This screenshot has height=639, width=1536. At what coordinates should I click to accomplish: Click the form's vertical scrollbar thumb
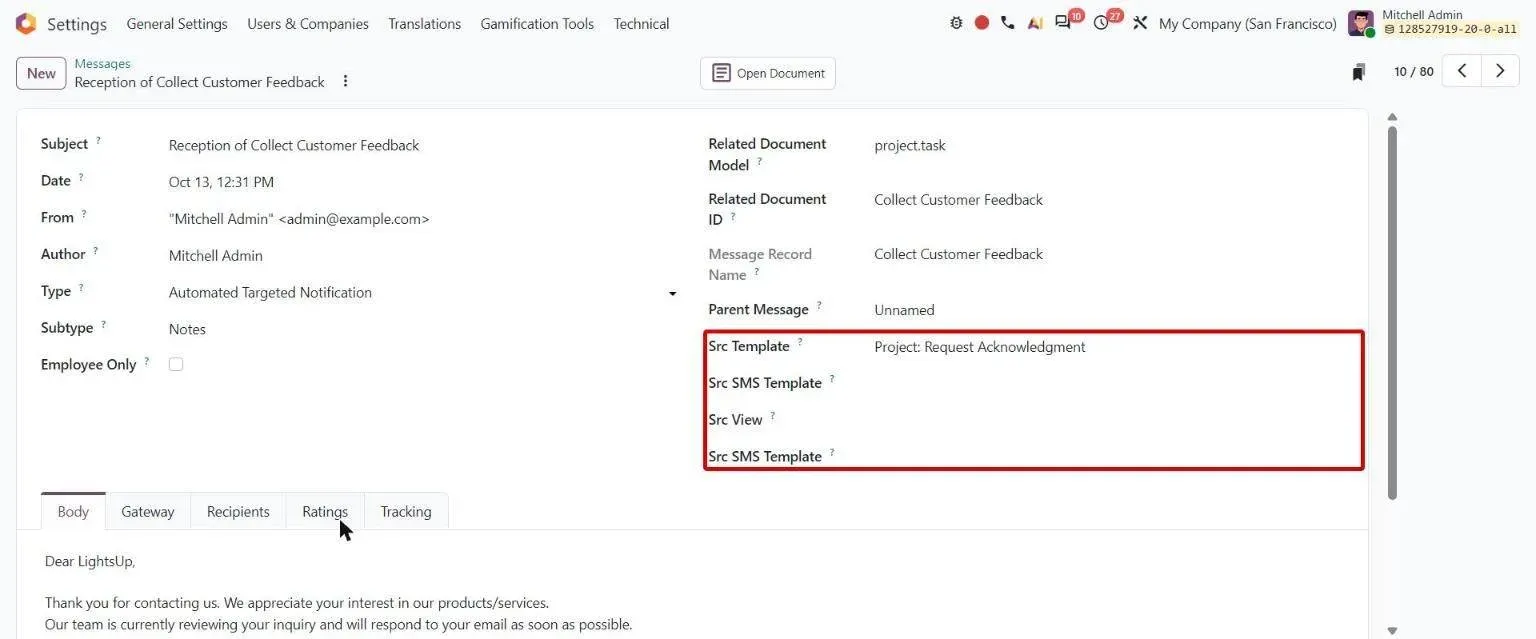(x=1392, y=312)
